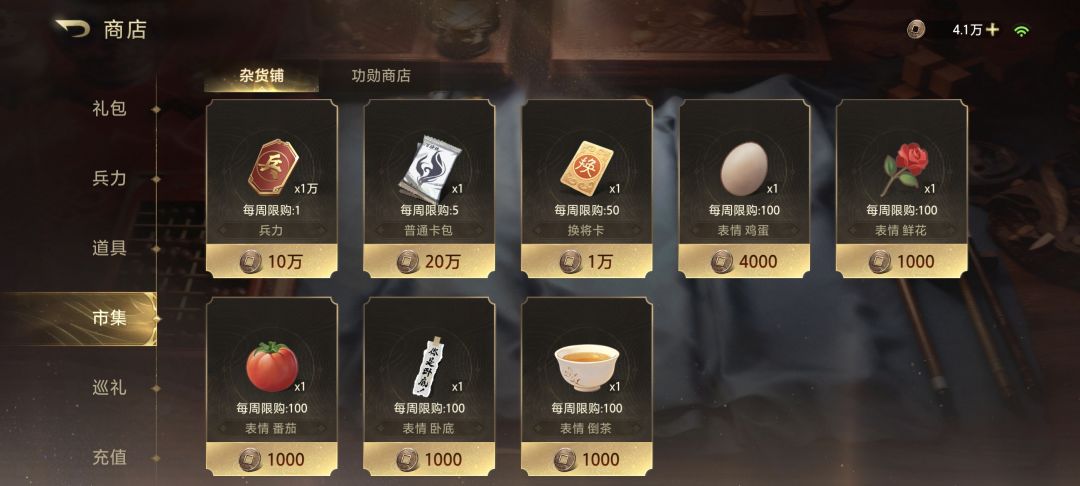Select the tomato emote icon
This screenshot has height=486, width=1080.
[x=272, y=366]
